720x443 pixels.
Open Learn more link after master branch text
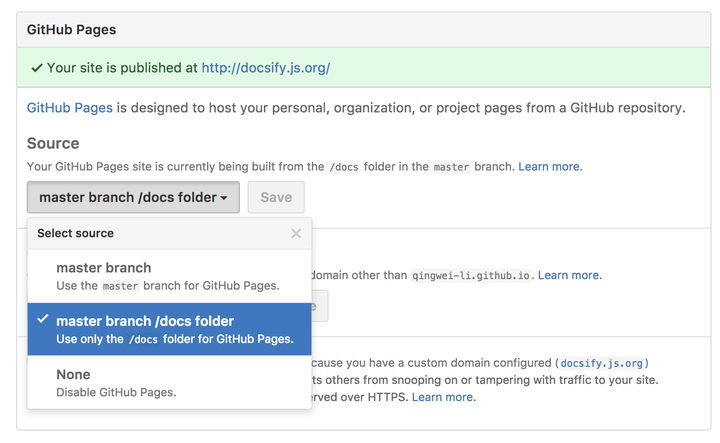click(x=550, y=166)
